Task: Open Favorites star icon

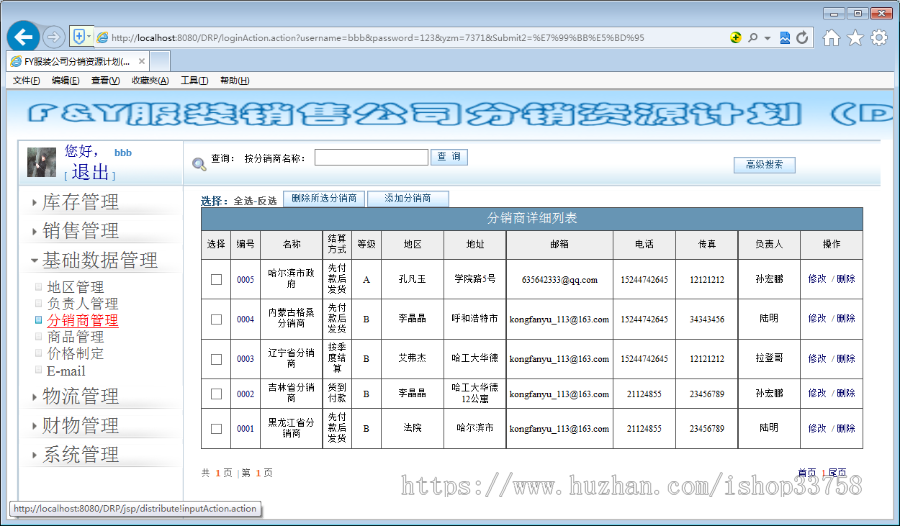Action: pyautogui.click(x=855, y=38)
